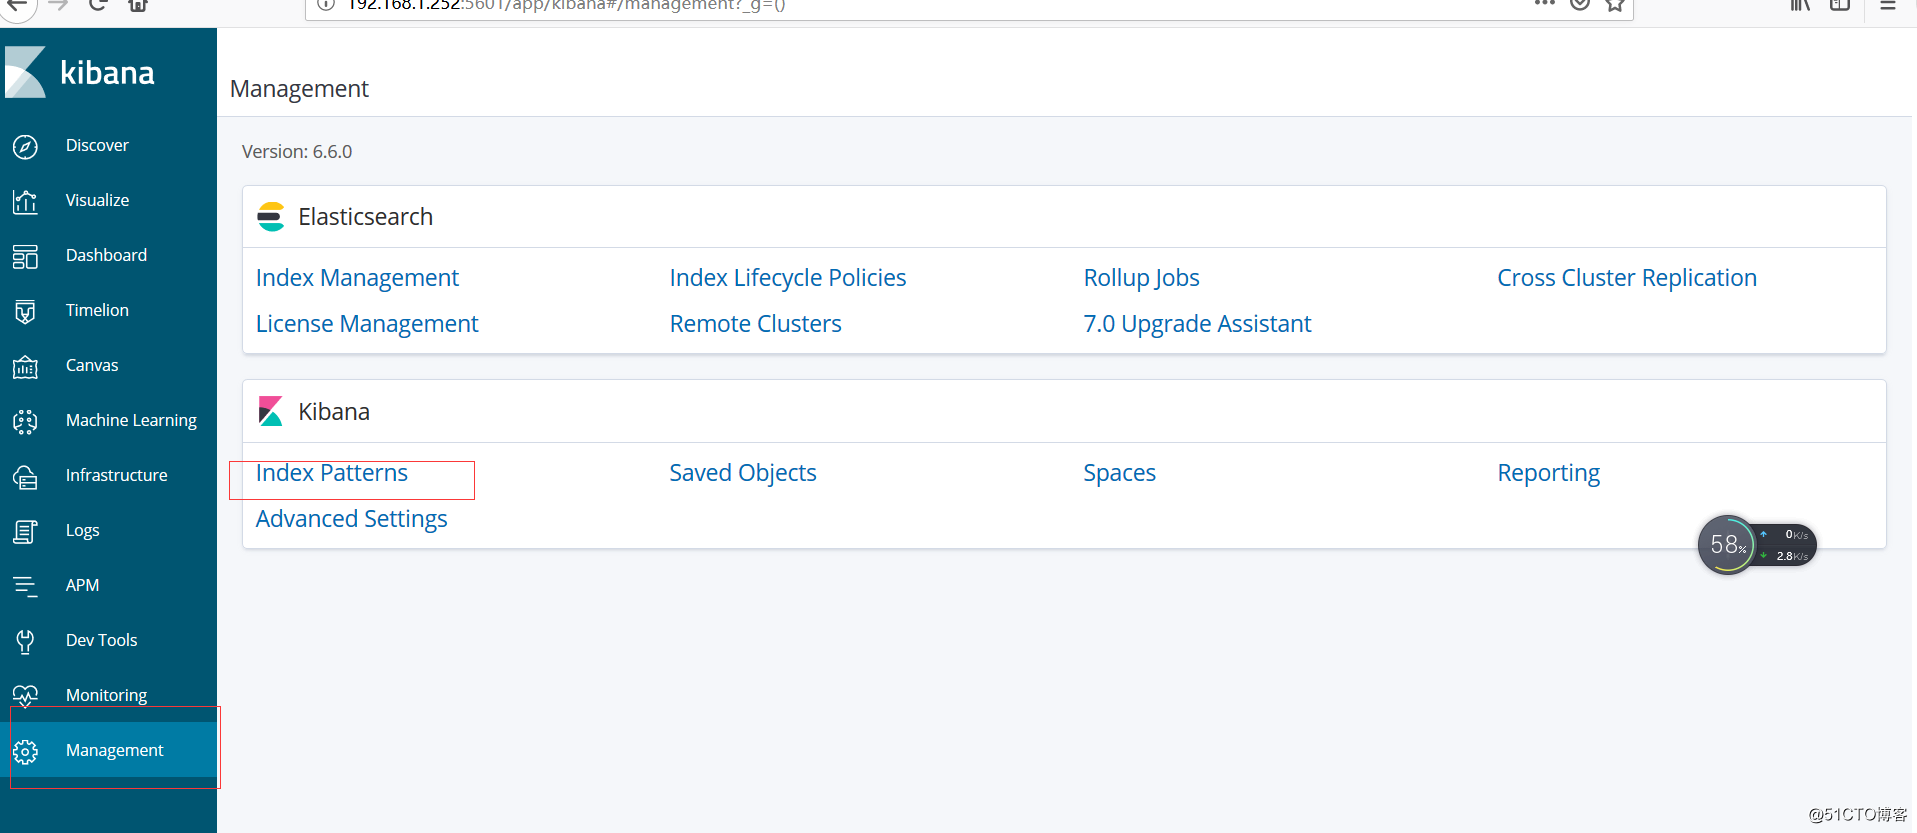The height and width of the screenshot is (833, 1917).
Task: Click the Monitoring heartbeat icon
Action: (x=25, y=695)
